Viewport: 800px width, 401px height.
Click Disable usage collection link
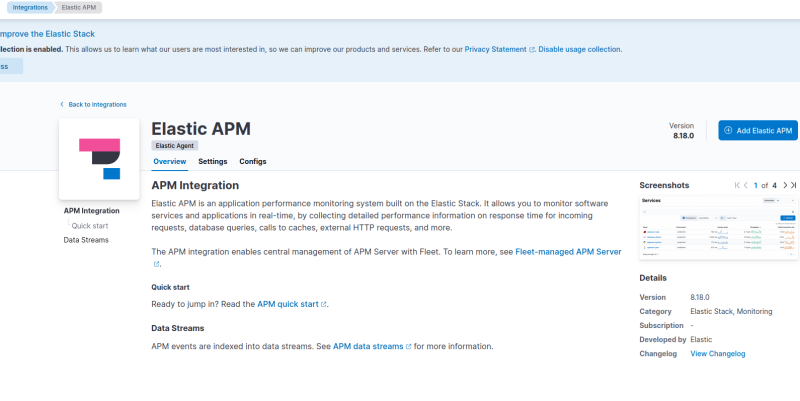pos(581,49)
